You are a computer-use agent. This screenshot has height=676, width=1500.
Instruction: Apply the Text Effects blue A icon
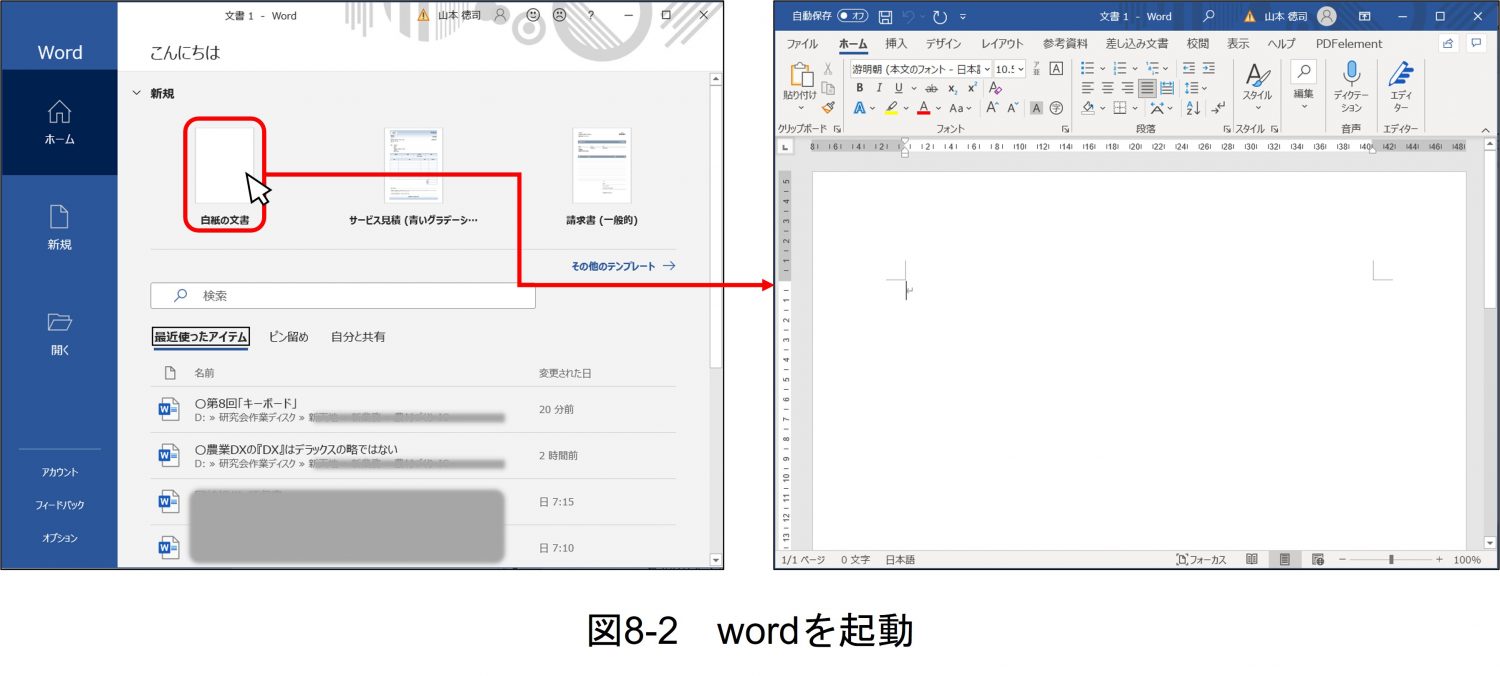pyautogui.click(x=859, y=108)
